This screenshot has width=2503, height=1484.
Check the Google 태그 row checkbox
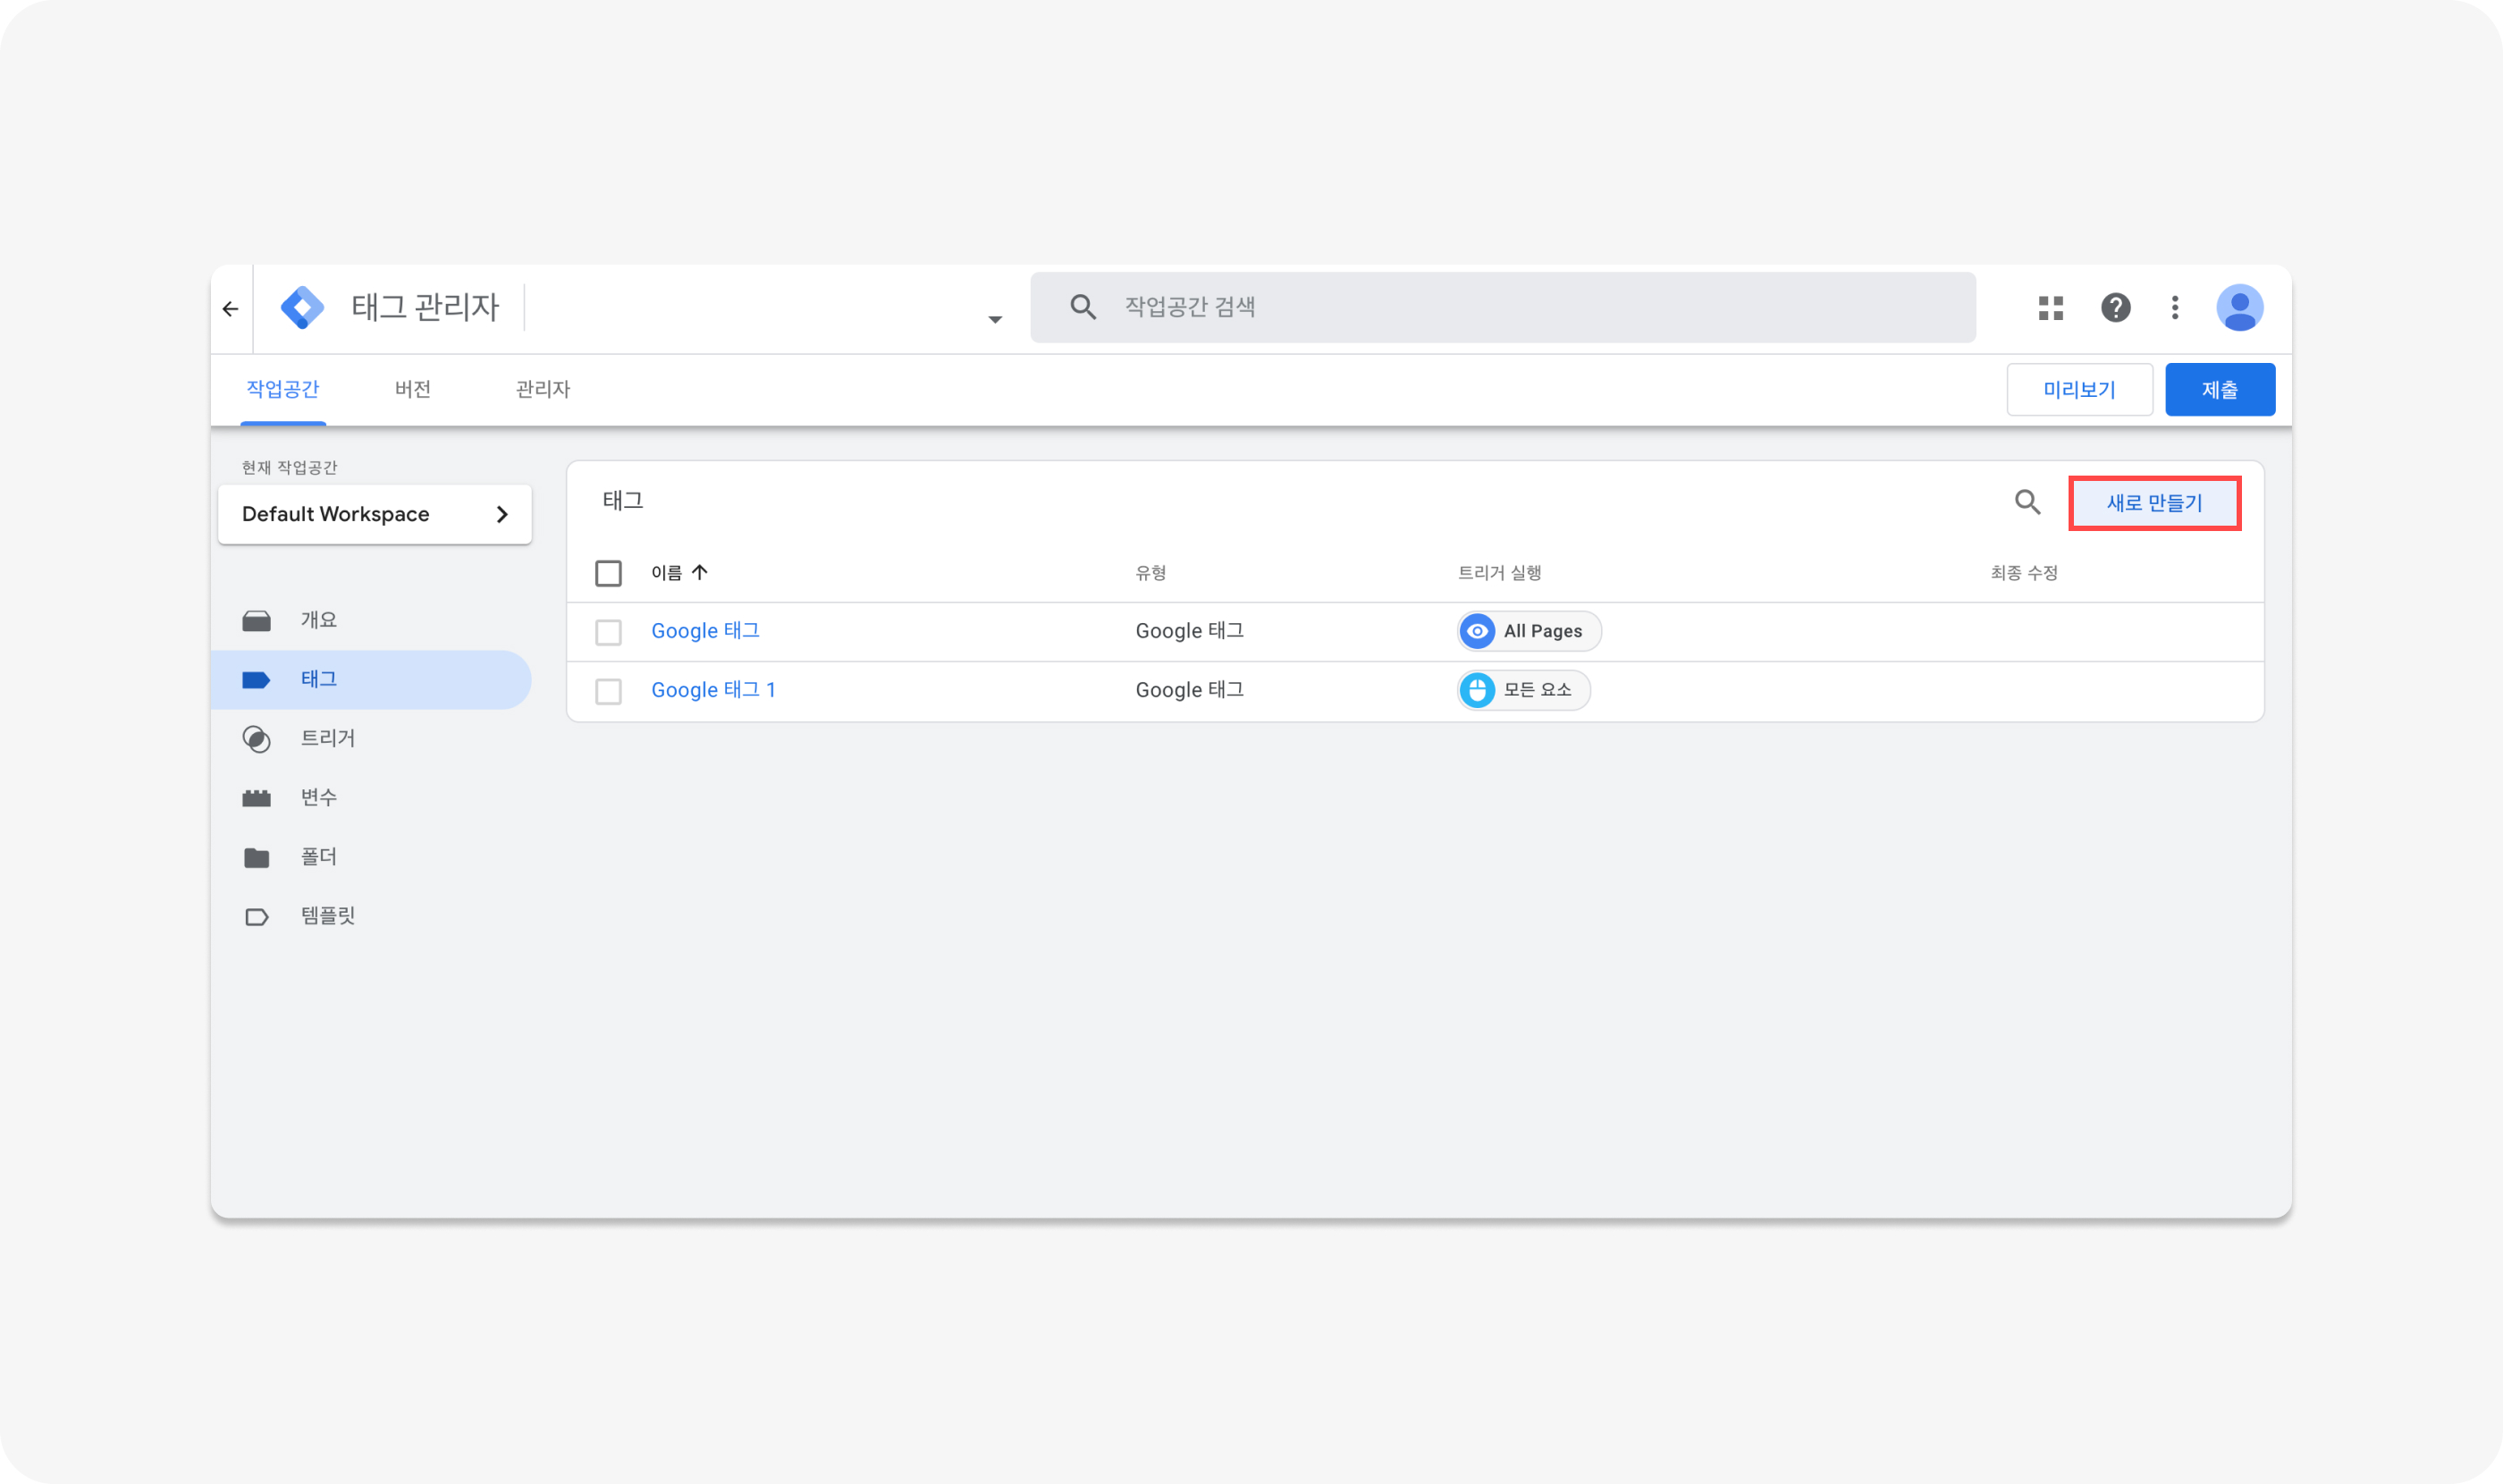[608, 632]
